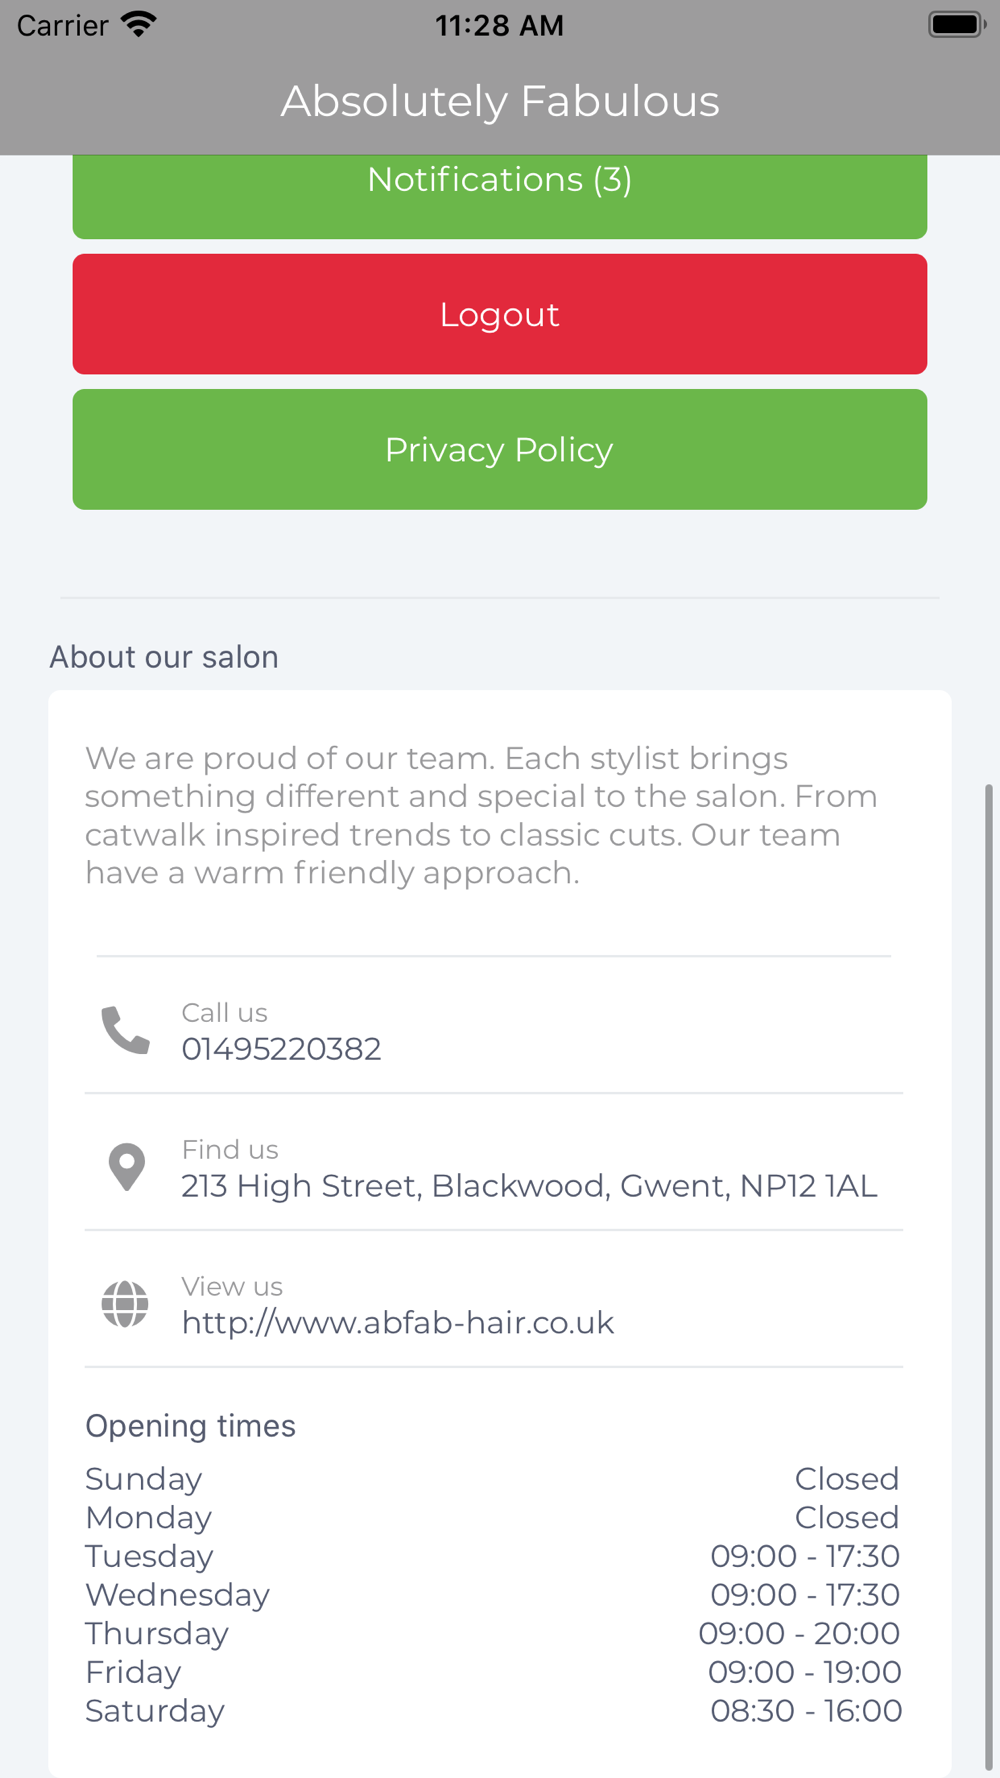
Task: Tap the Wi-Fi status icon
Action: pos(139,24)
